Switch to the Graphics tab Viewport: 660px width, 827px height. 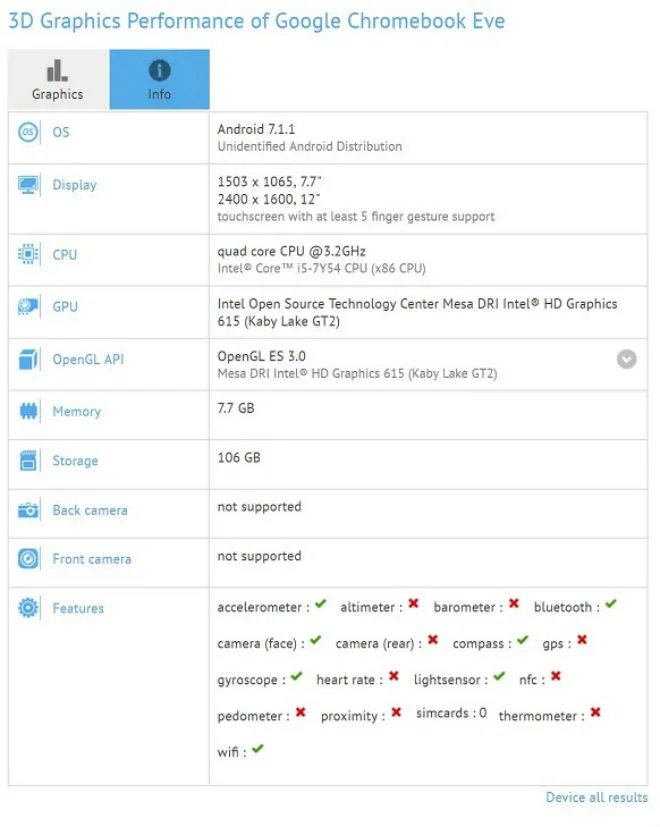(56, 79)
